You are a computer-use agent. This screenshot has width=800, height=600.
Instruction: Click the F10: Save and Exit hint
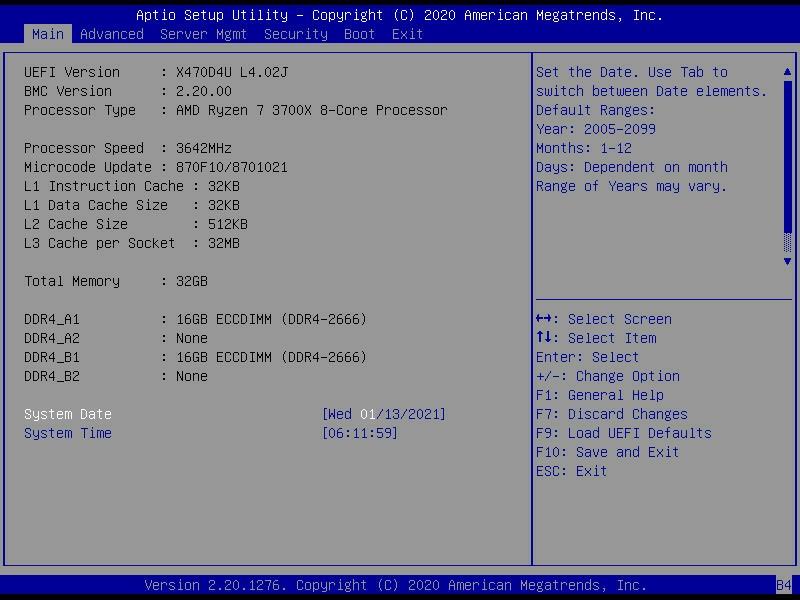click(608, 452)
